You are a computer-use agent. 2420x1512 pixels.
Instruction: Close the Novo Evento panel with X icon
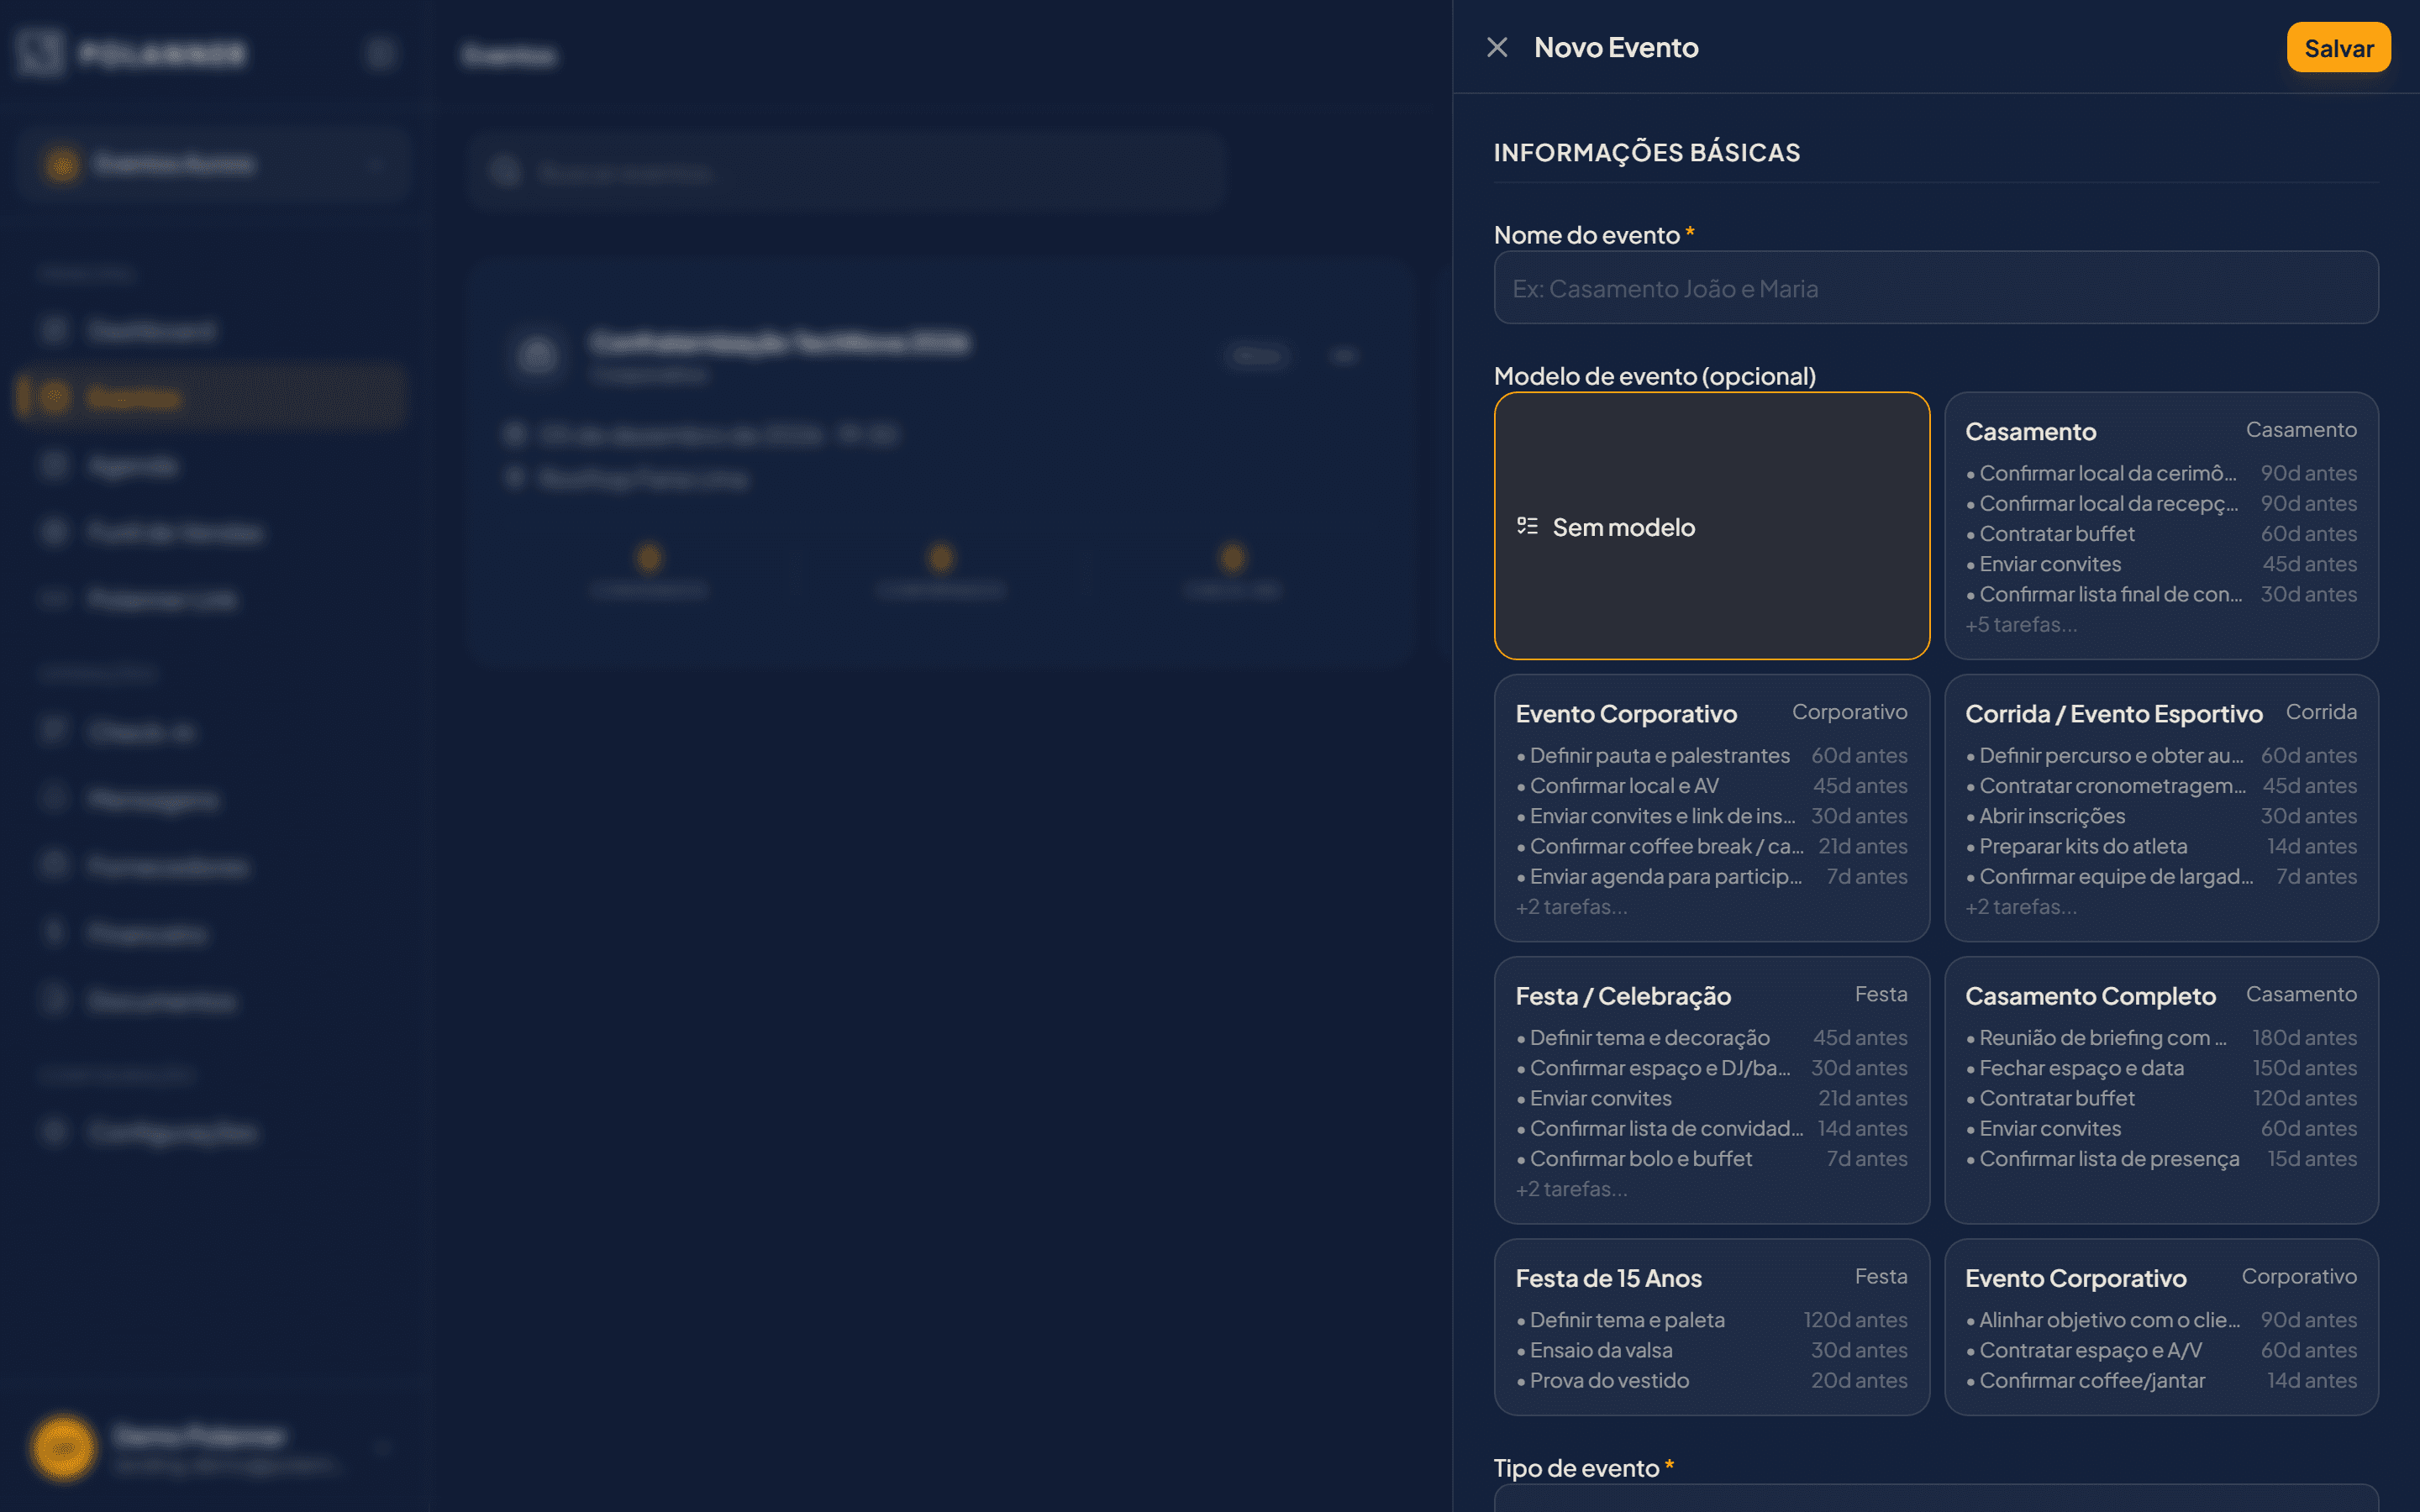pyautogui.click(x=1497, y=47)
